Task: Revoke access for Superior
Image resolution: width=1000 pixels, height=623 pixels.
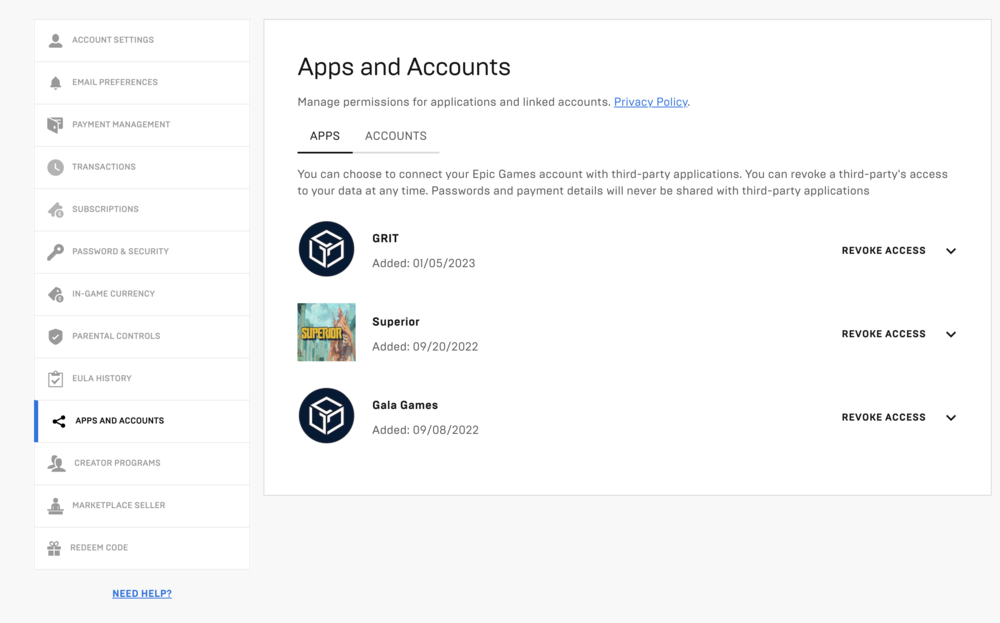Action: [x=883, y=334]
